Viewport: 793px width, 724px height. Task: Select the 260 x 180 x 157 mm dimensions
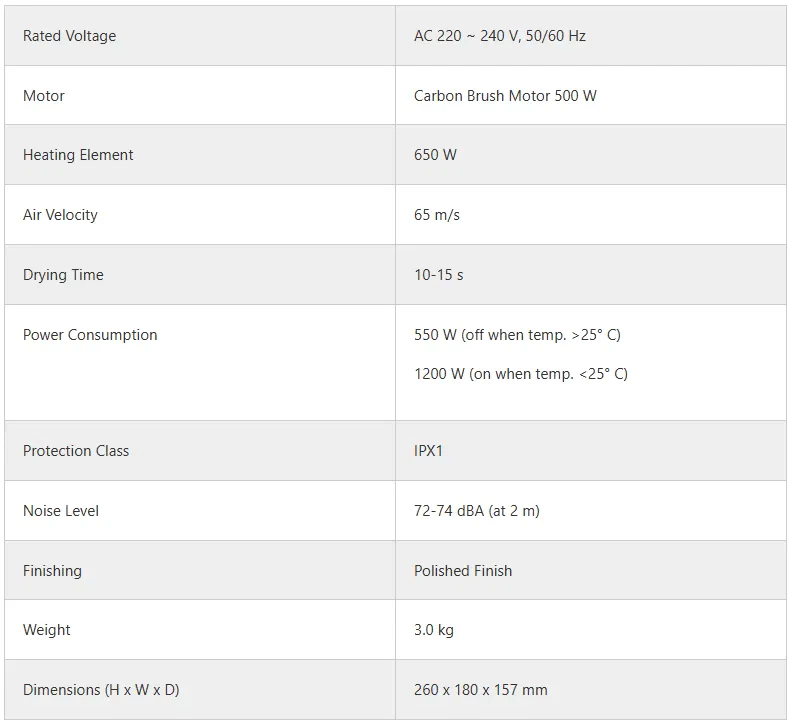click(481, 690)
